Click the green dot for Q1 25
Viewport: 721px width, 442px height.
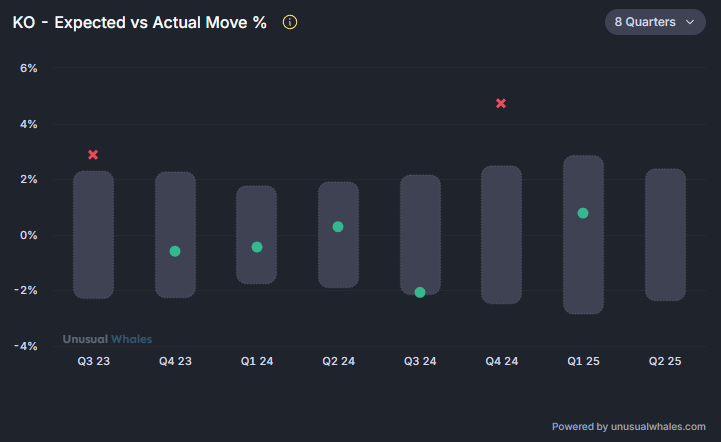point(583,213)
